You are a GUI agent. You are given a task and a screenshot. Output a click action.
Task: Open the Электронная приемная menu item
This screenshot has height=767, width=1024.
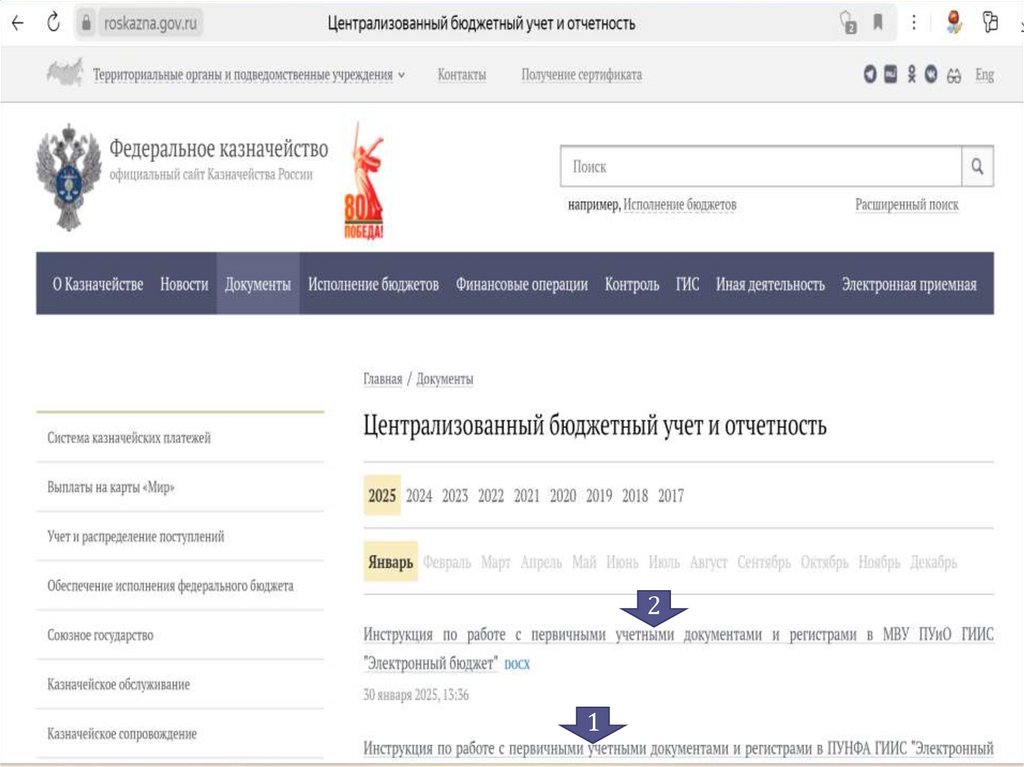point(909,284)
